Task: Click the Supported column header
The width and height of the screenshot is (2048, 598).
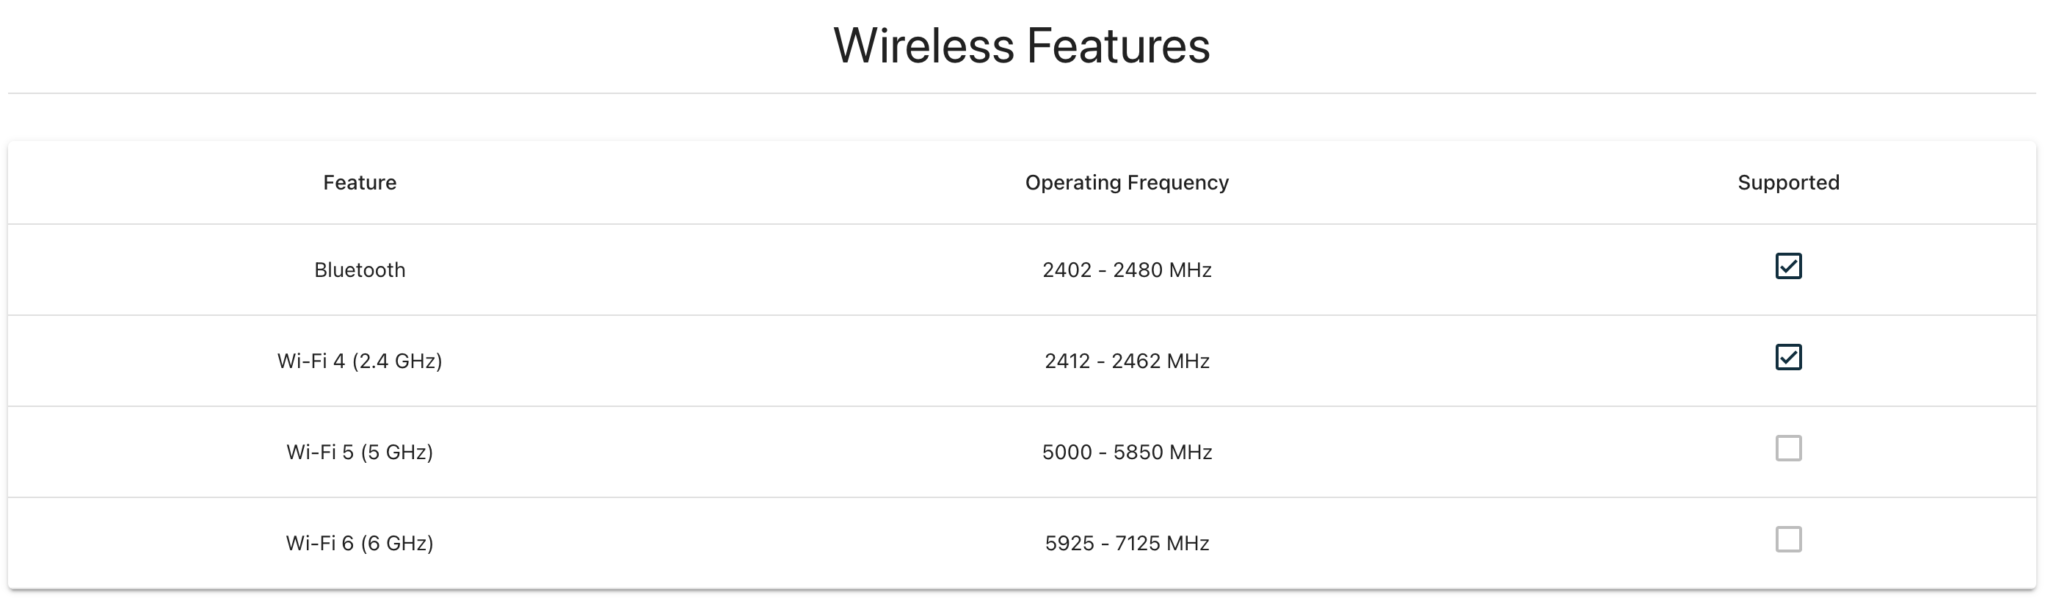Action: 1788,183
